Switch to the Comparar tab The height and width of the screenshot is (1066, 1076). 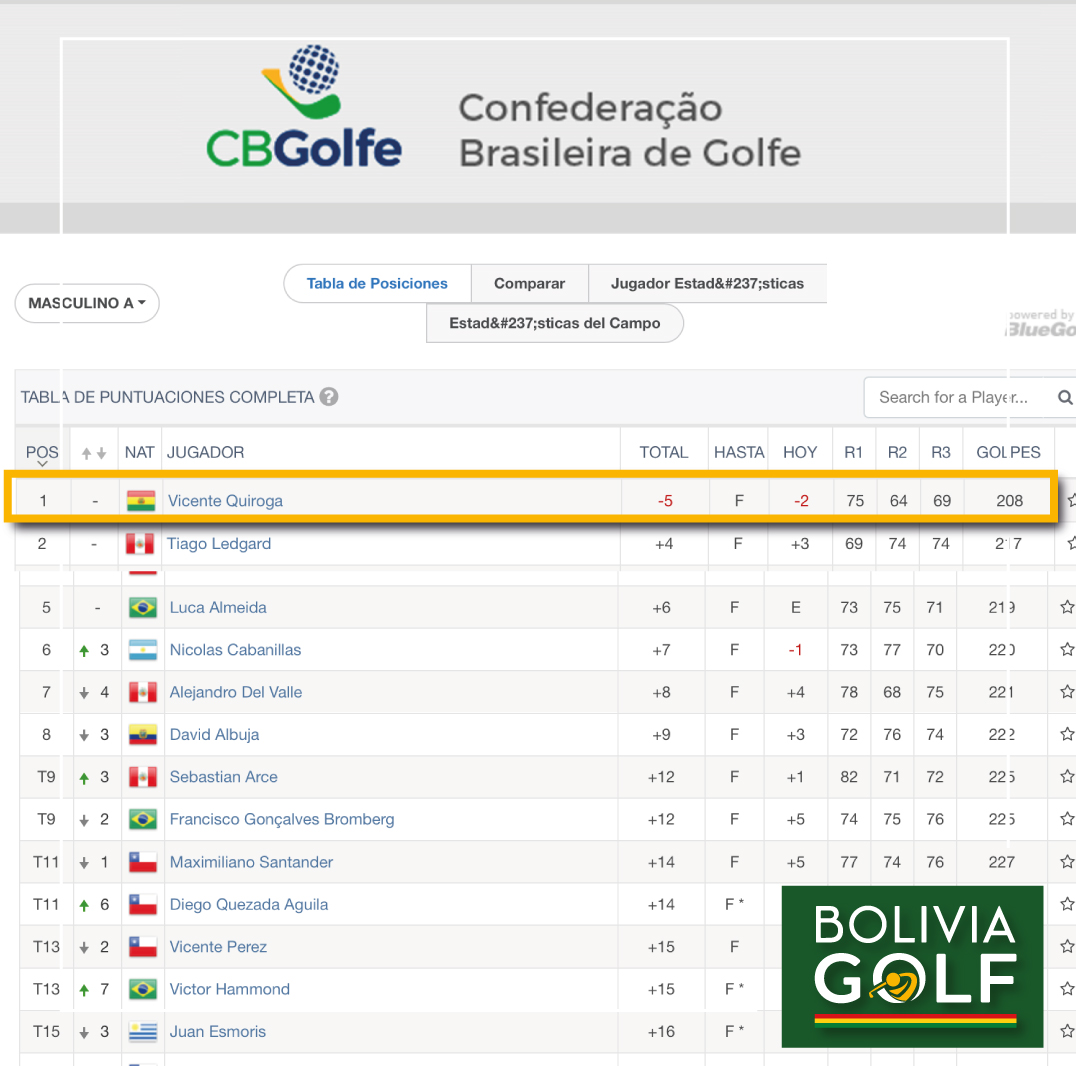pyautogui.click(x=529, y=283)
